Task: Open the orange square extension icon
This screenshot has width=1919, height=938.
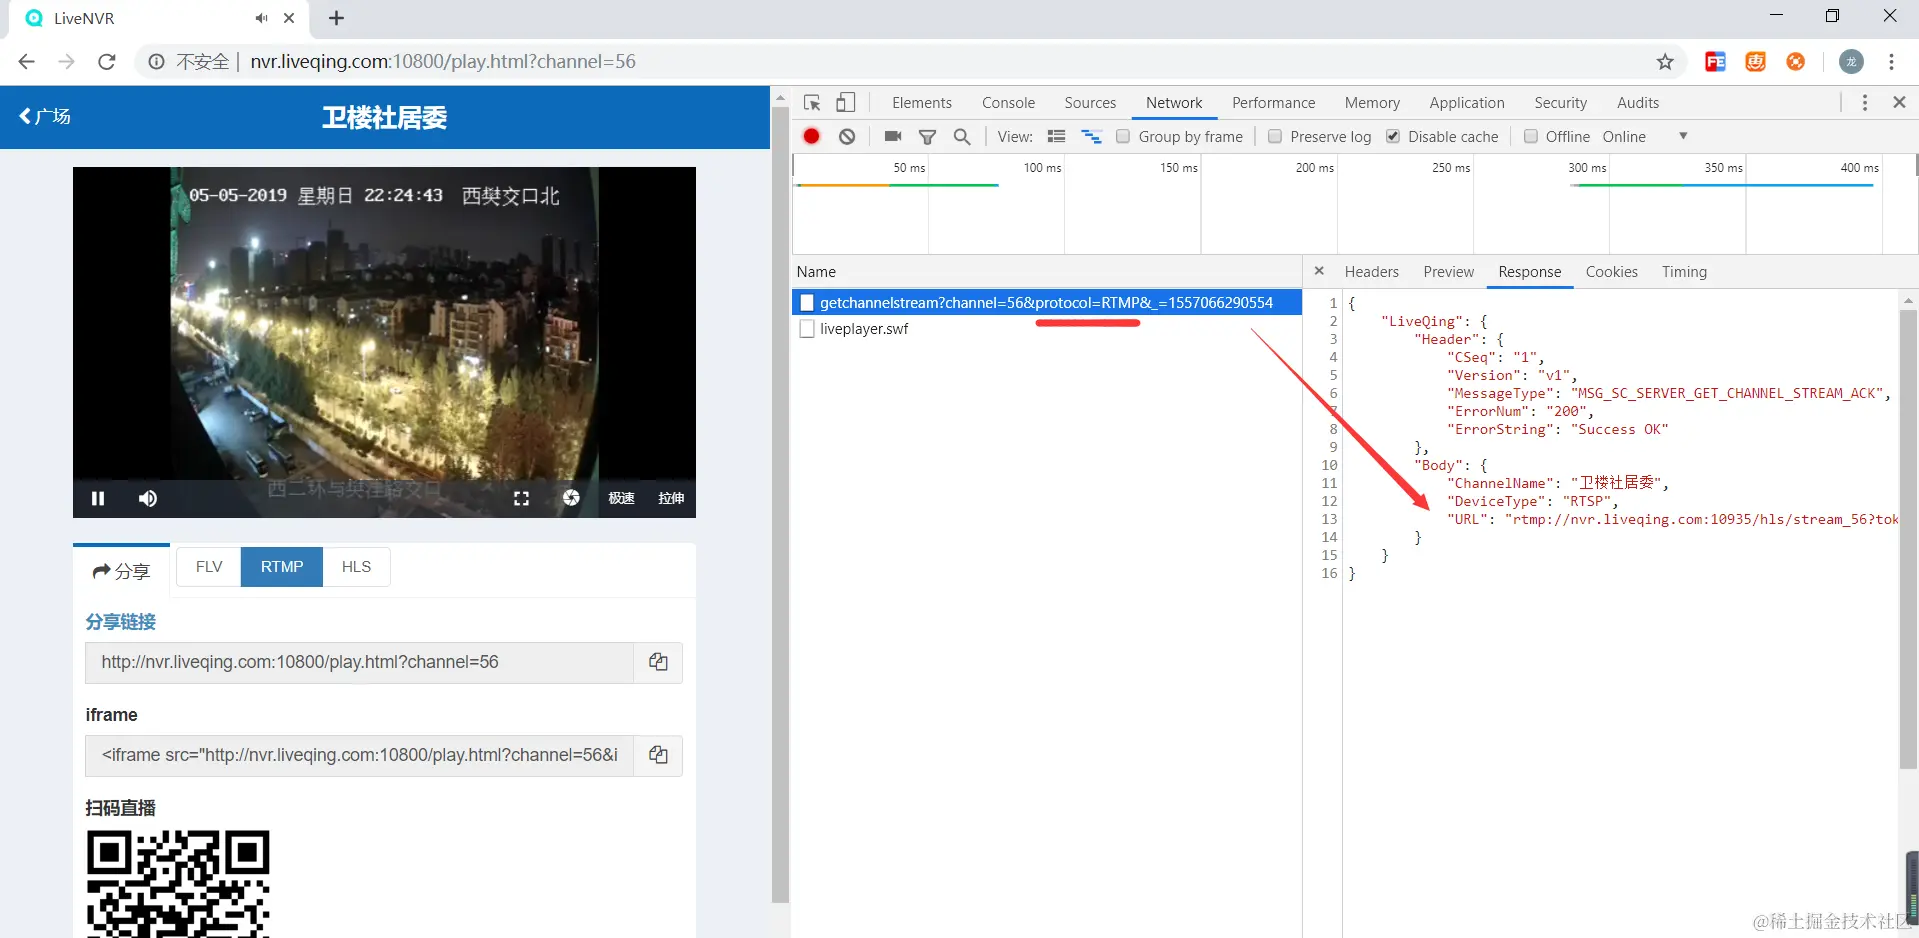Action: (x=1756, y=62)
